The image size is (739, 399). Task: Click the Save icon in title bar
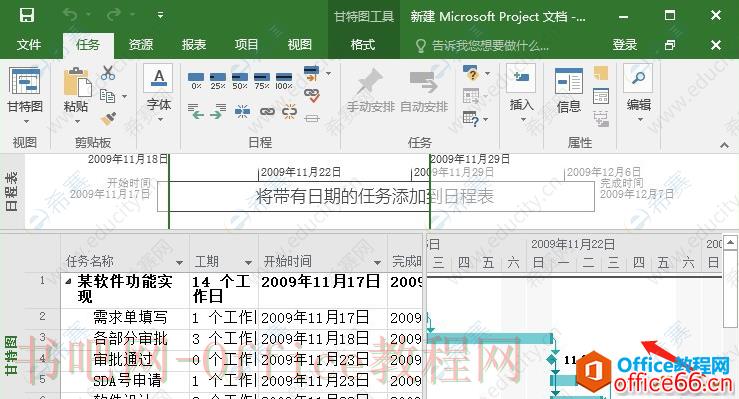(x=27, y=16)
